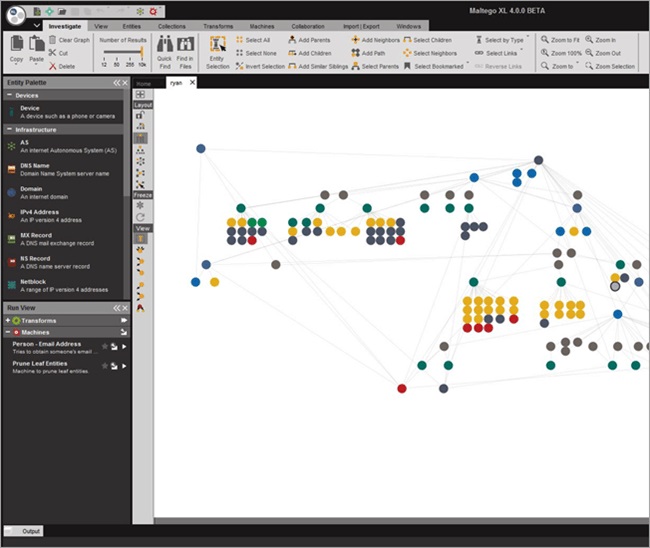Click the Quick Find binoculars icon
This screenshot has height=548, width=650.
coord(165,44)
